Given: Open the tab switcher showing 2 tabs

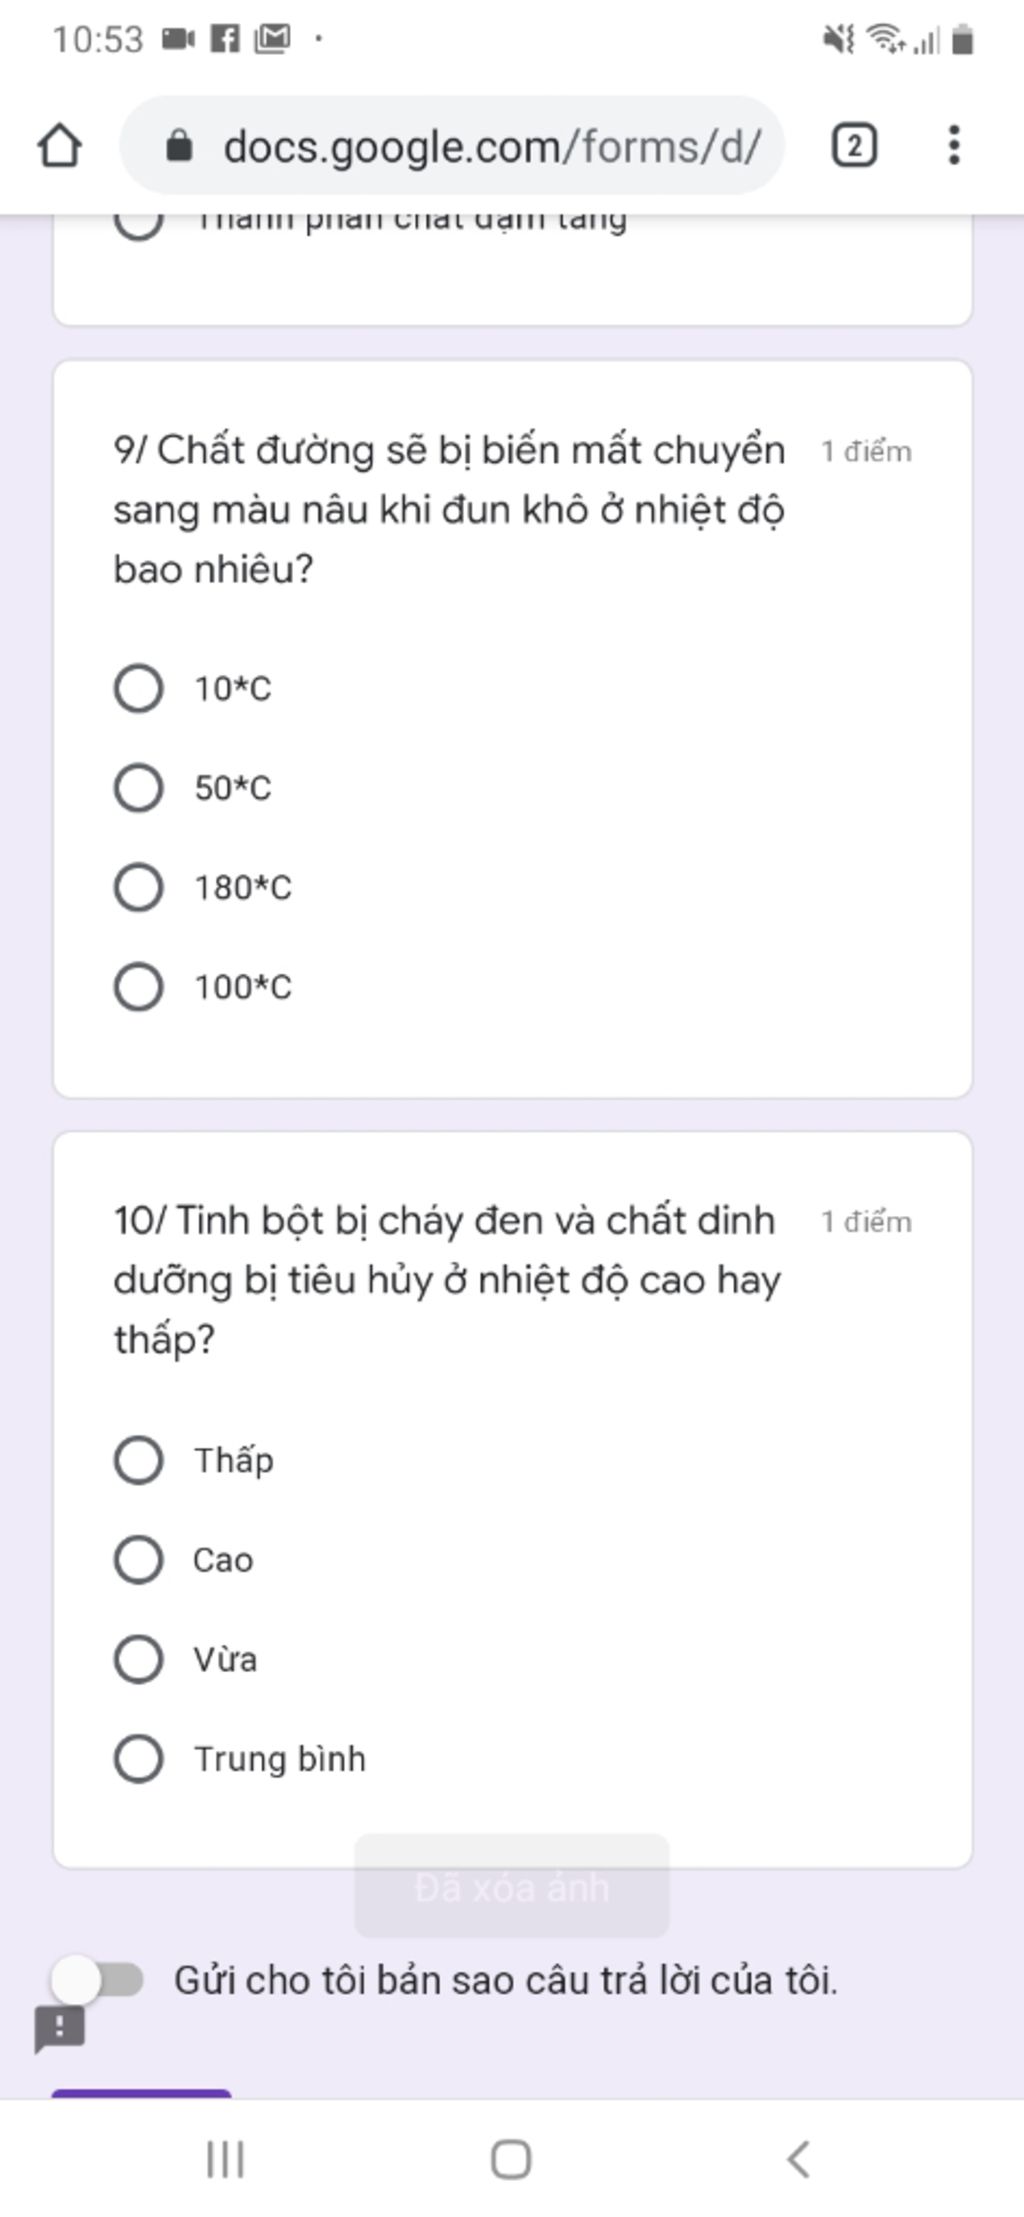Looking at the screenshot, I should pos(854,146).
